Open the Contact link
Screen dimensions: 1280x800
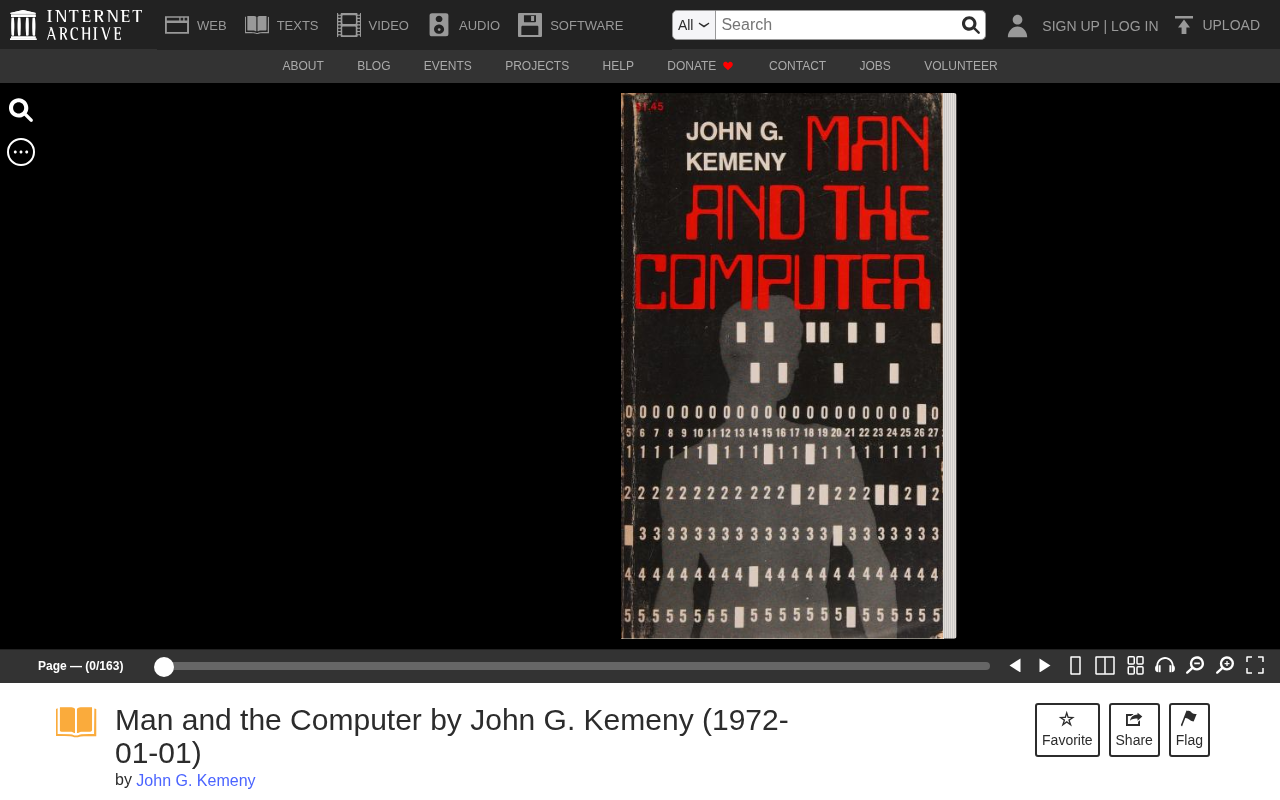click(x=797, y=66)
